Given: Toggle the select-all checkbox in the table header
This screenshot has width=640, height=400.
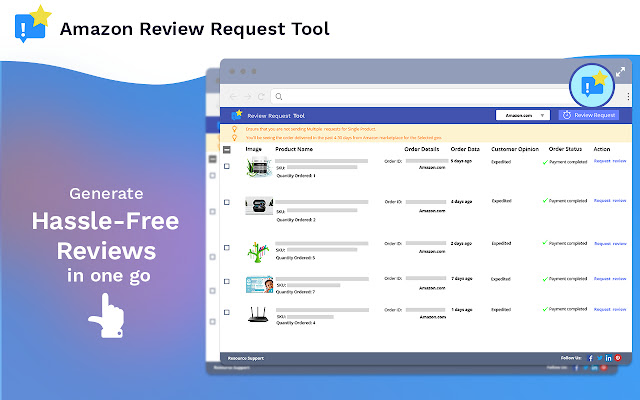Looking at the screenshot, I should coord(227,150).
